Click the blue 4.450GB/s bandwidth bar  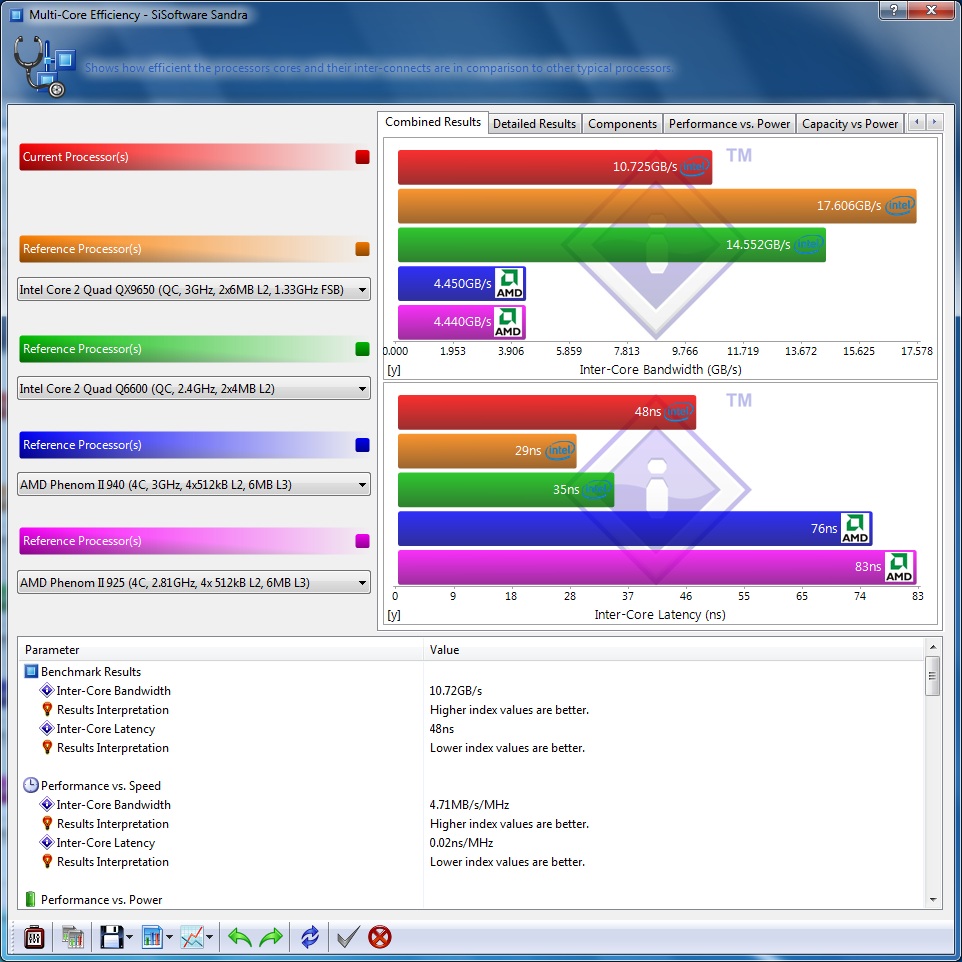[461, 283]
